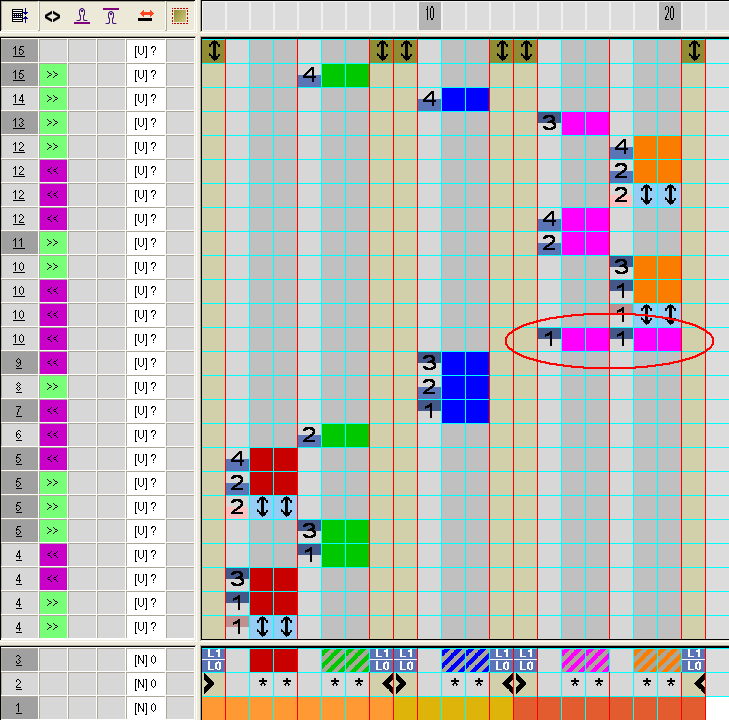
Task: Click the olive square selection icon
Action: tap(179, 16)
